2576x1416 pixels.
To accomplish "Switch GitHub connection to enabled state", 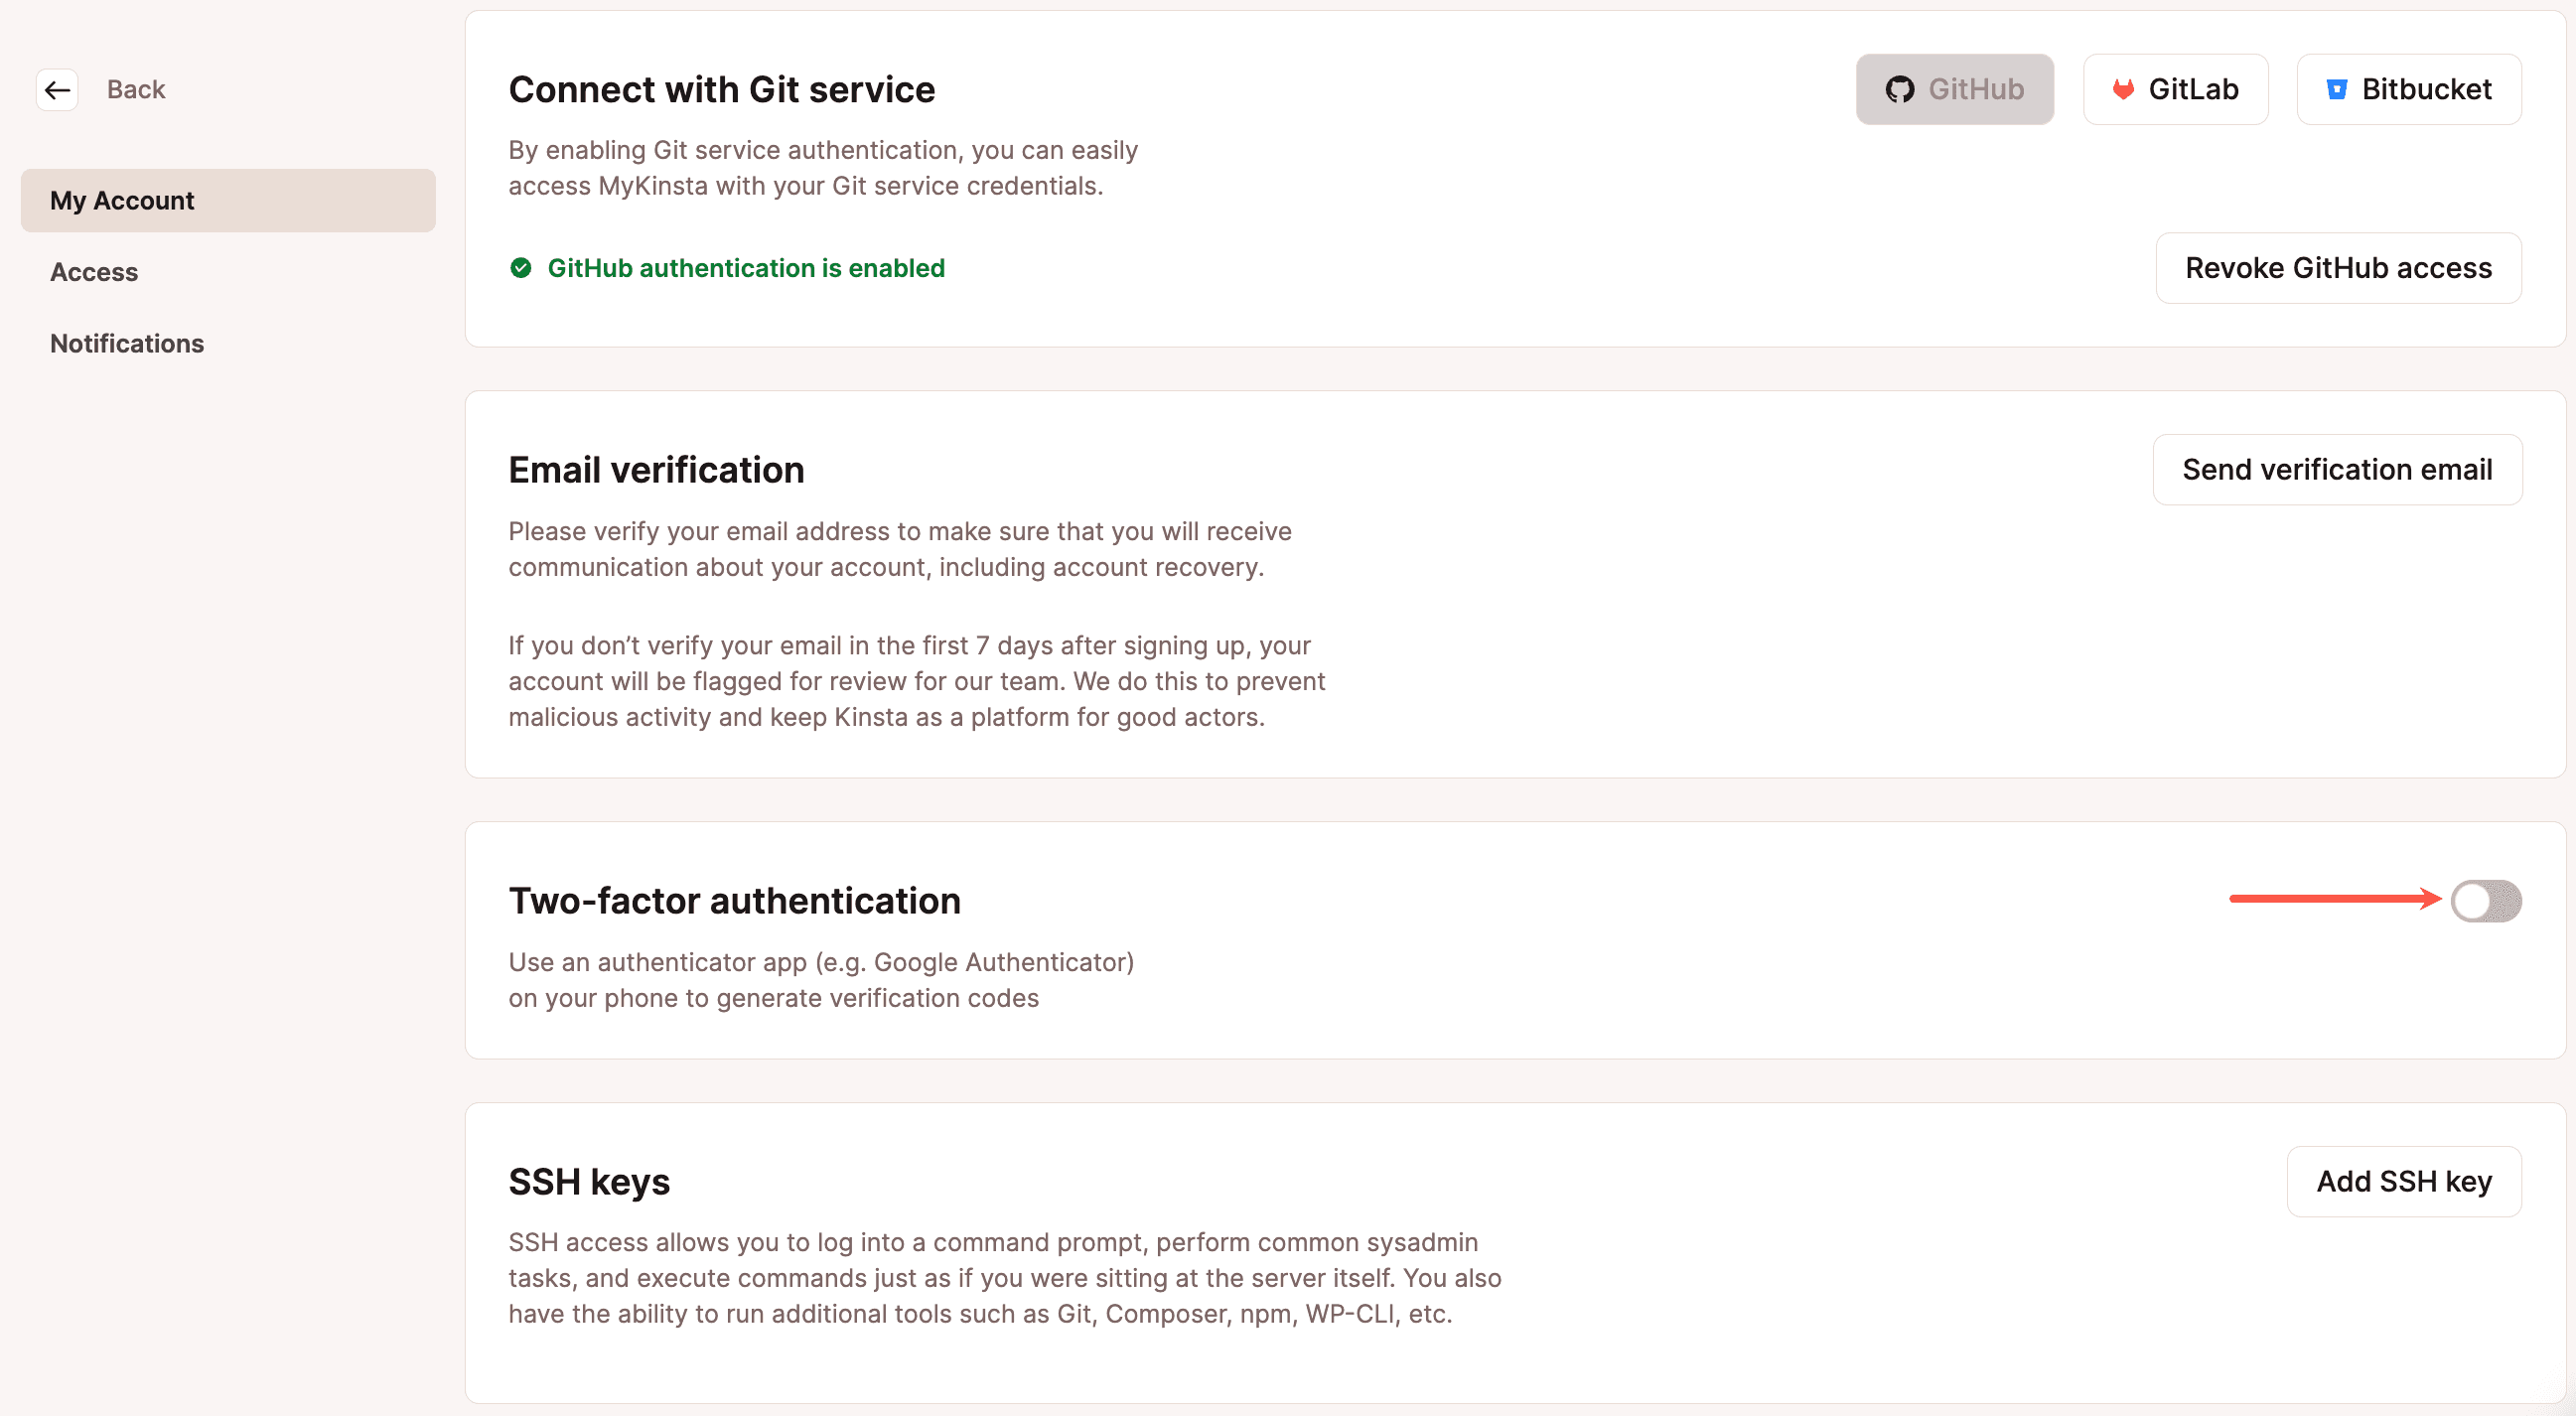I will tap(1953, 87).
